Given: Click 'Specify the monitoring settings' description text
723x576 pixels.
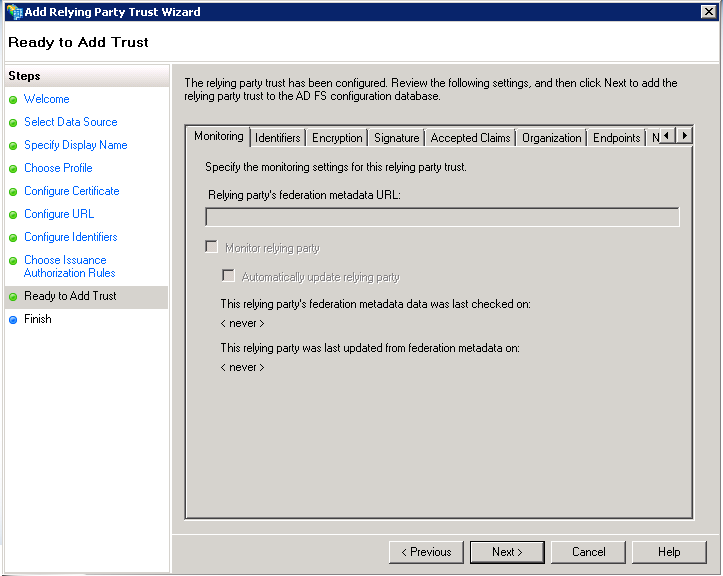Looking at the screenshot, I should pyautogui.click(x=336, y=167).
